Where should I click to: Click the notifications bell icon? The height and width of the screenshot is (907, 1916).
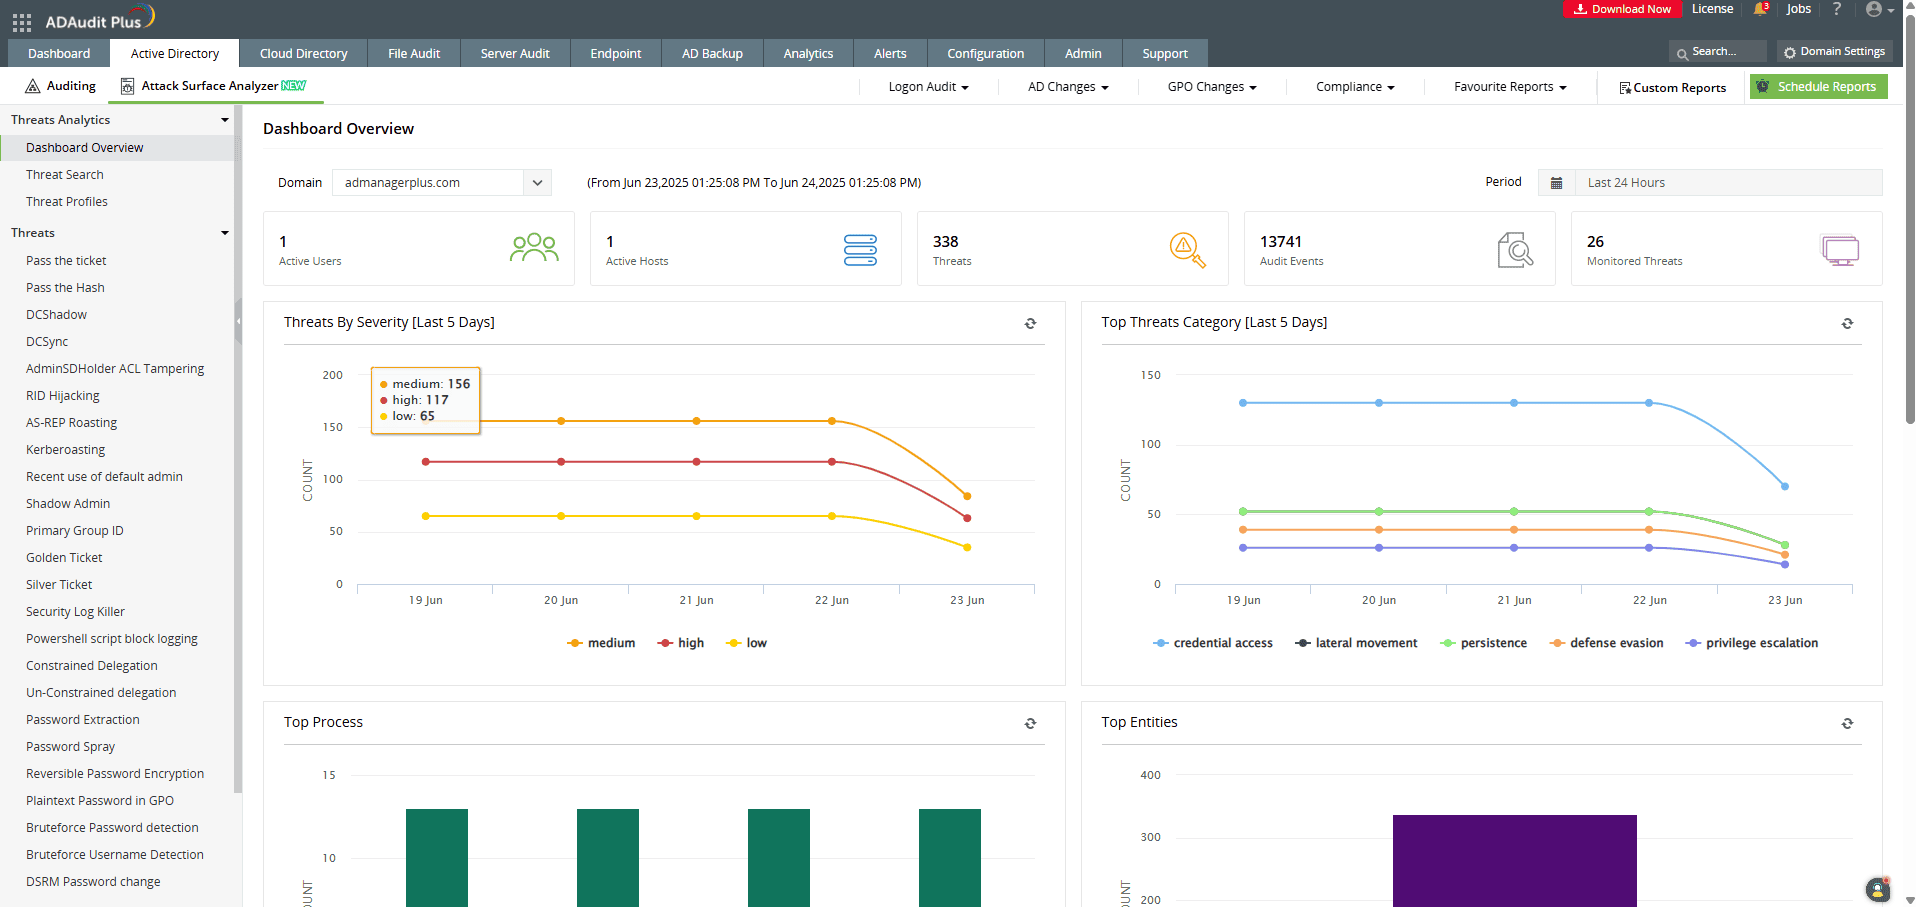coord(1760,9)
